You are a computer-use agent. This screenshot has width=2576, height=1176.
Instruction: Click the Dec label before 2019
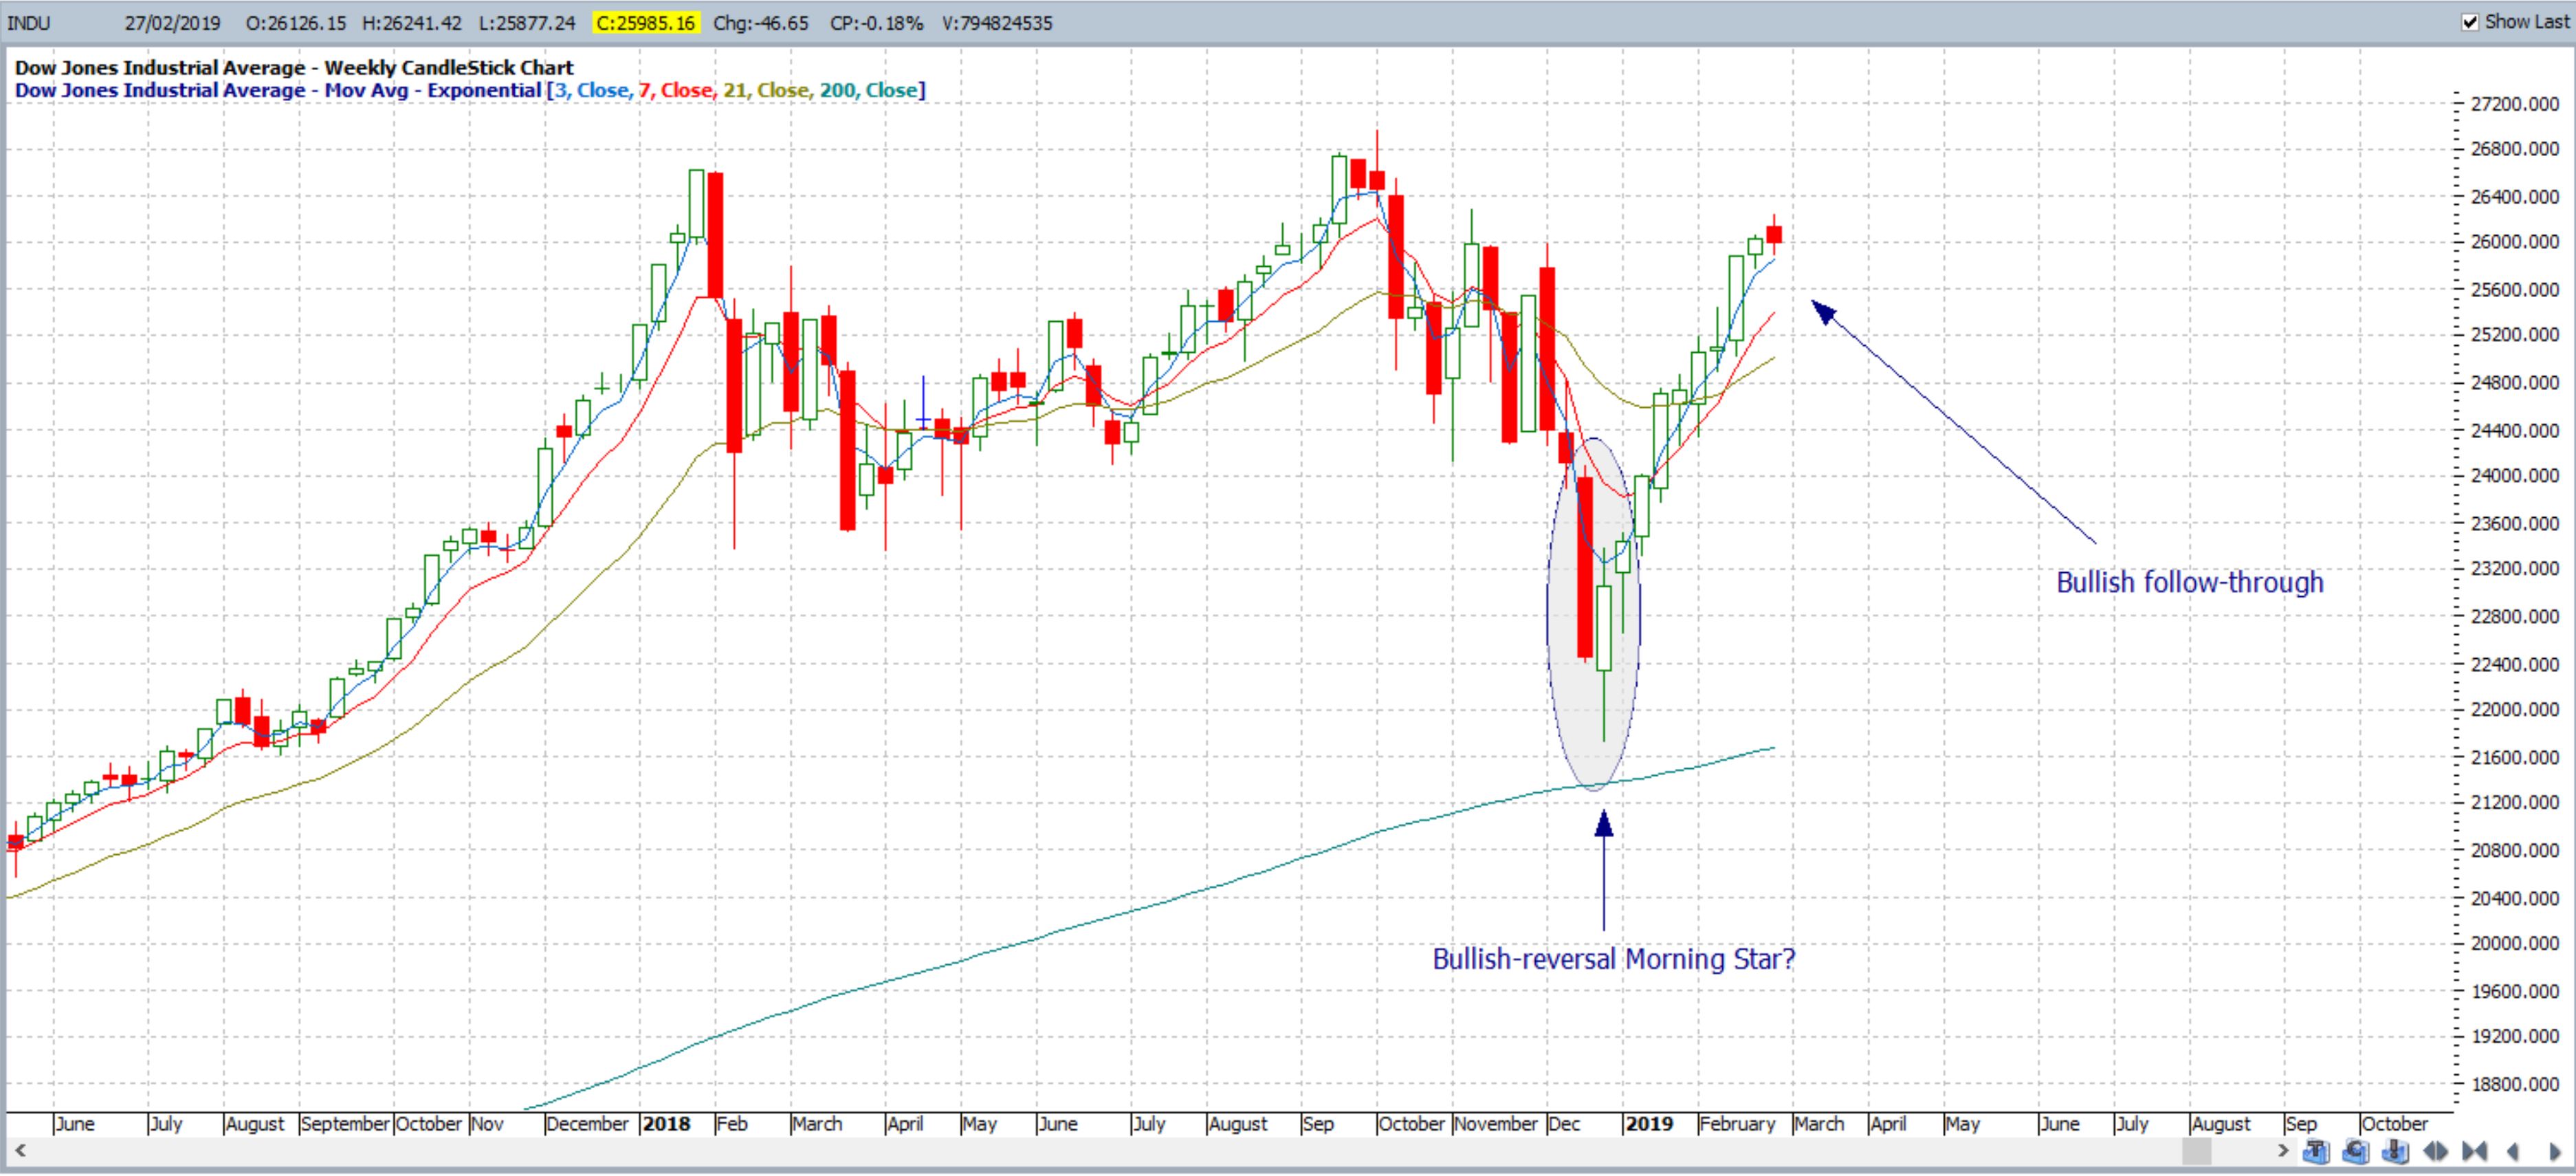pyautogui.click(x=1565, y=1124)
